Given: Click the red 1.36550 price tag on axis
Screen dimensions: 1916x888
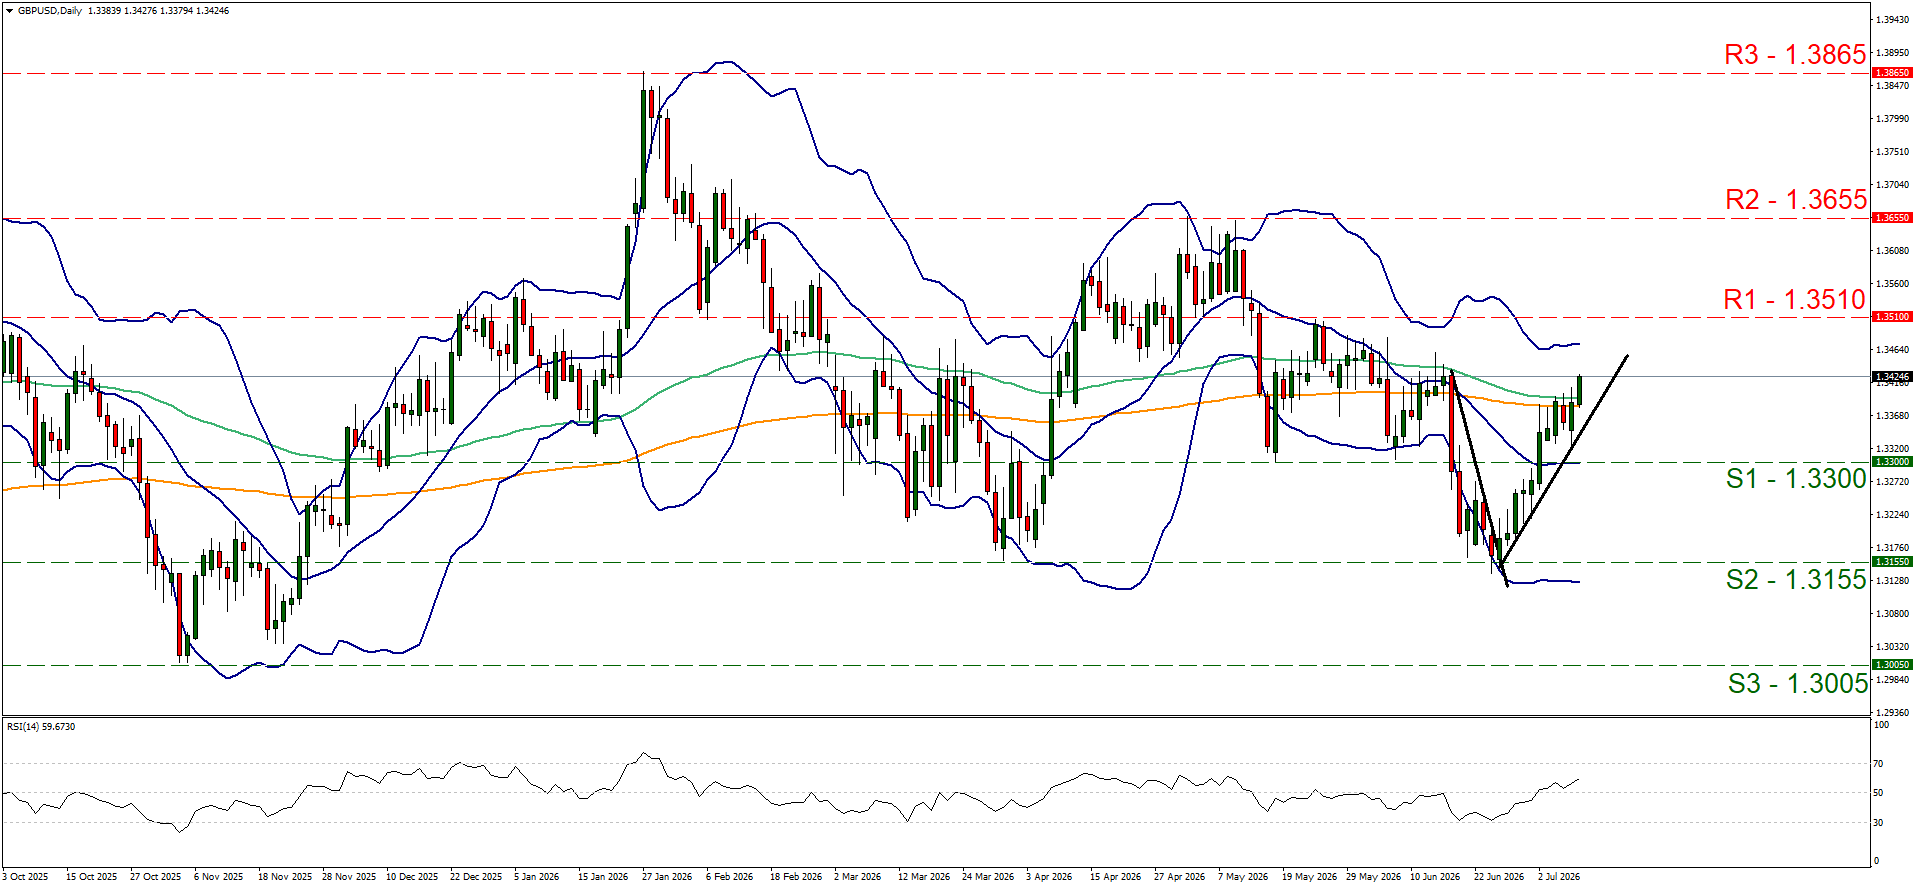Looking at the screenshot, I should pos(1892,217).
